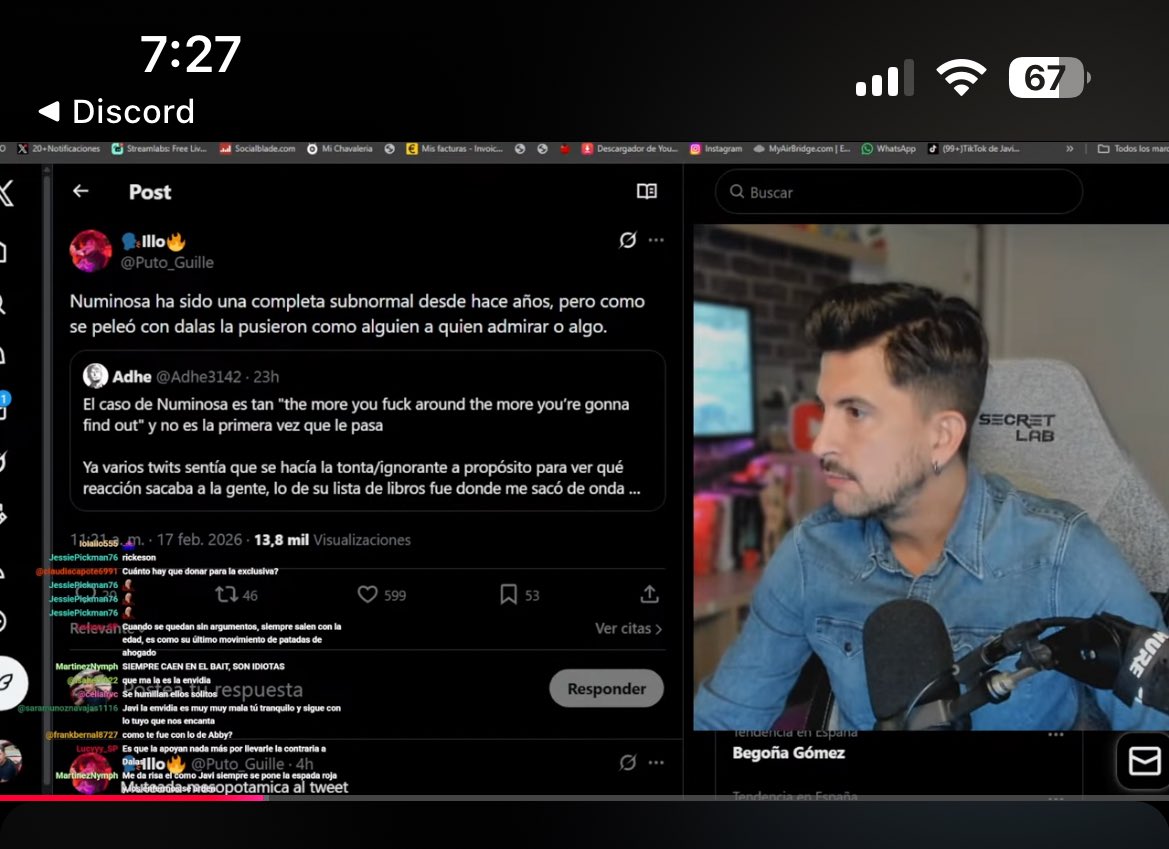Seek on the red video progress bar
1169x849 pixels.
coord(133,798)
